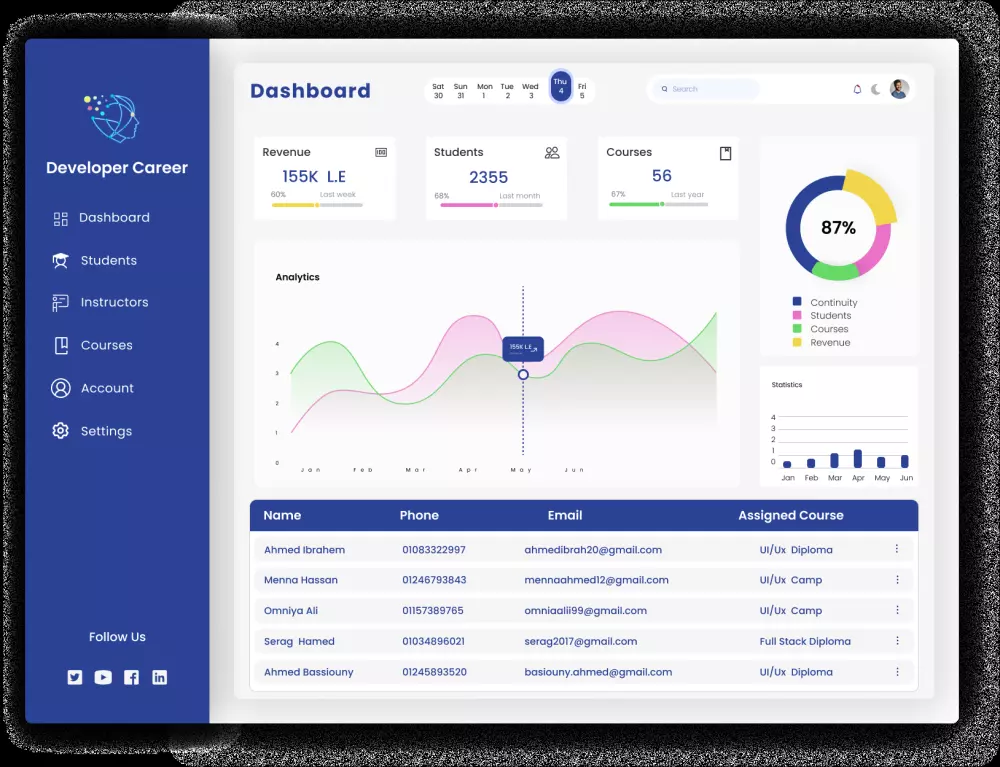1000x767 pixels.
Task: Open the row menu for Serag Hamed
Action: [x=897, y=641]
